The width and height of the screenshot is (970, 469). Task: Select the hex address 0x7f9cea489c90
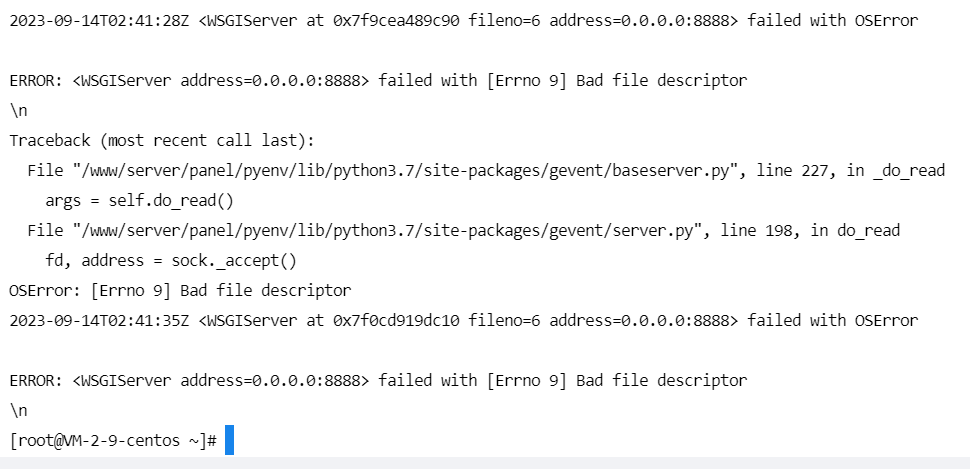[396, 21]
